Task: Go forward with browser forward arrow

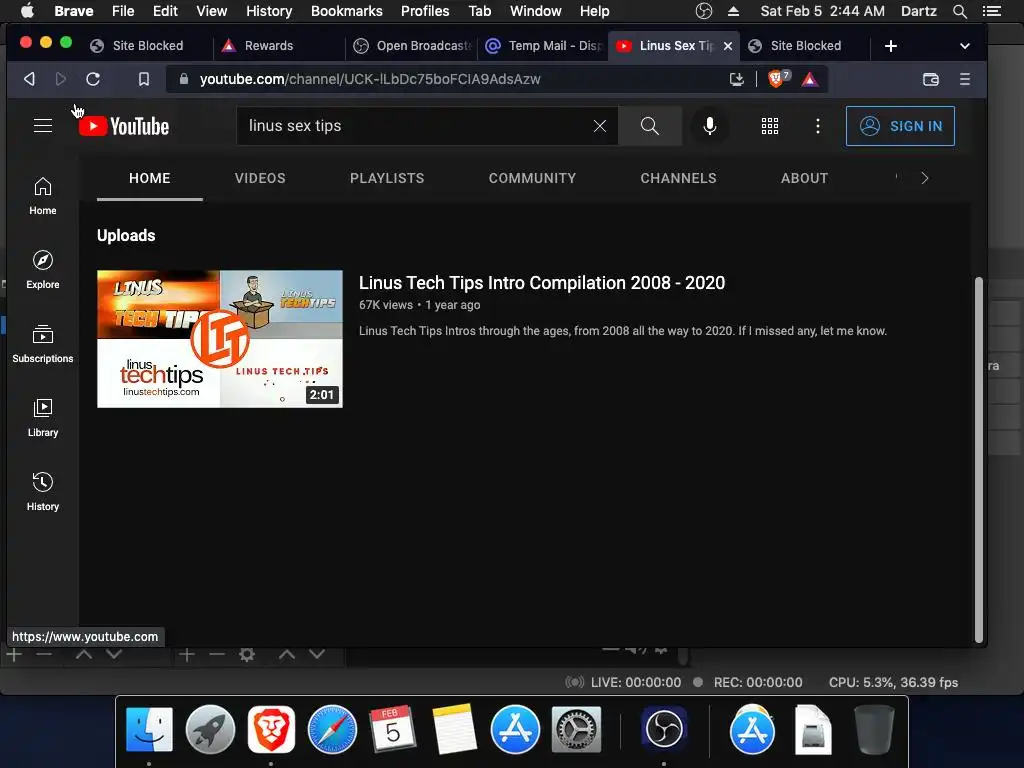Action: click(x=61, y=79)
